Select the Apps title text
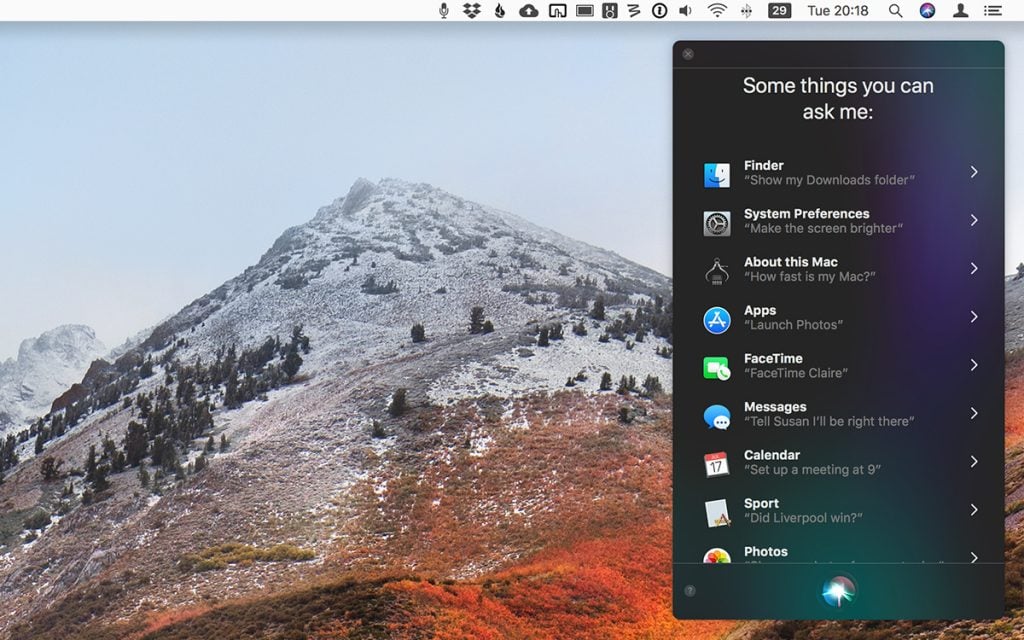This screenshot has height=640, width=1024. tap(760, 310)
